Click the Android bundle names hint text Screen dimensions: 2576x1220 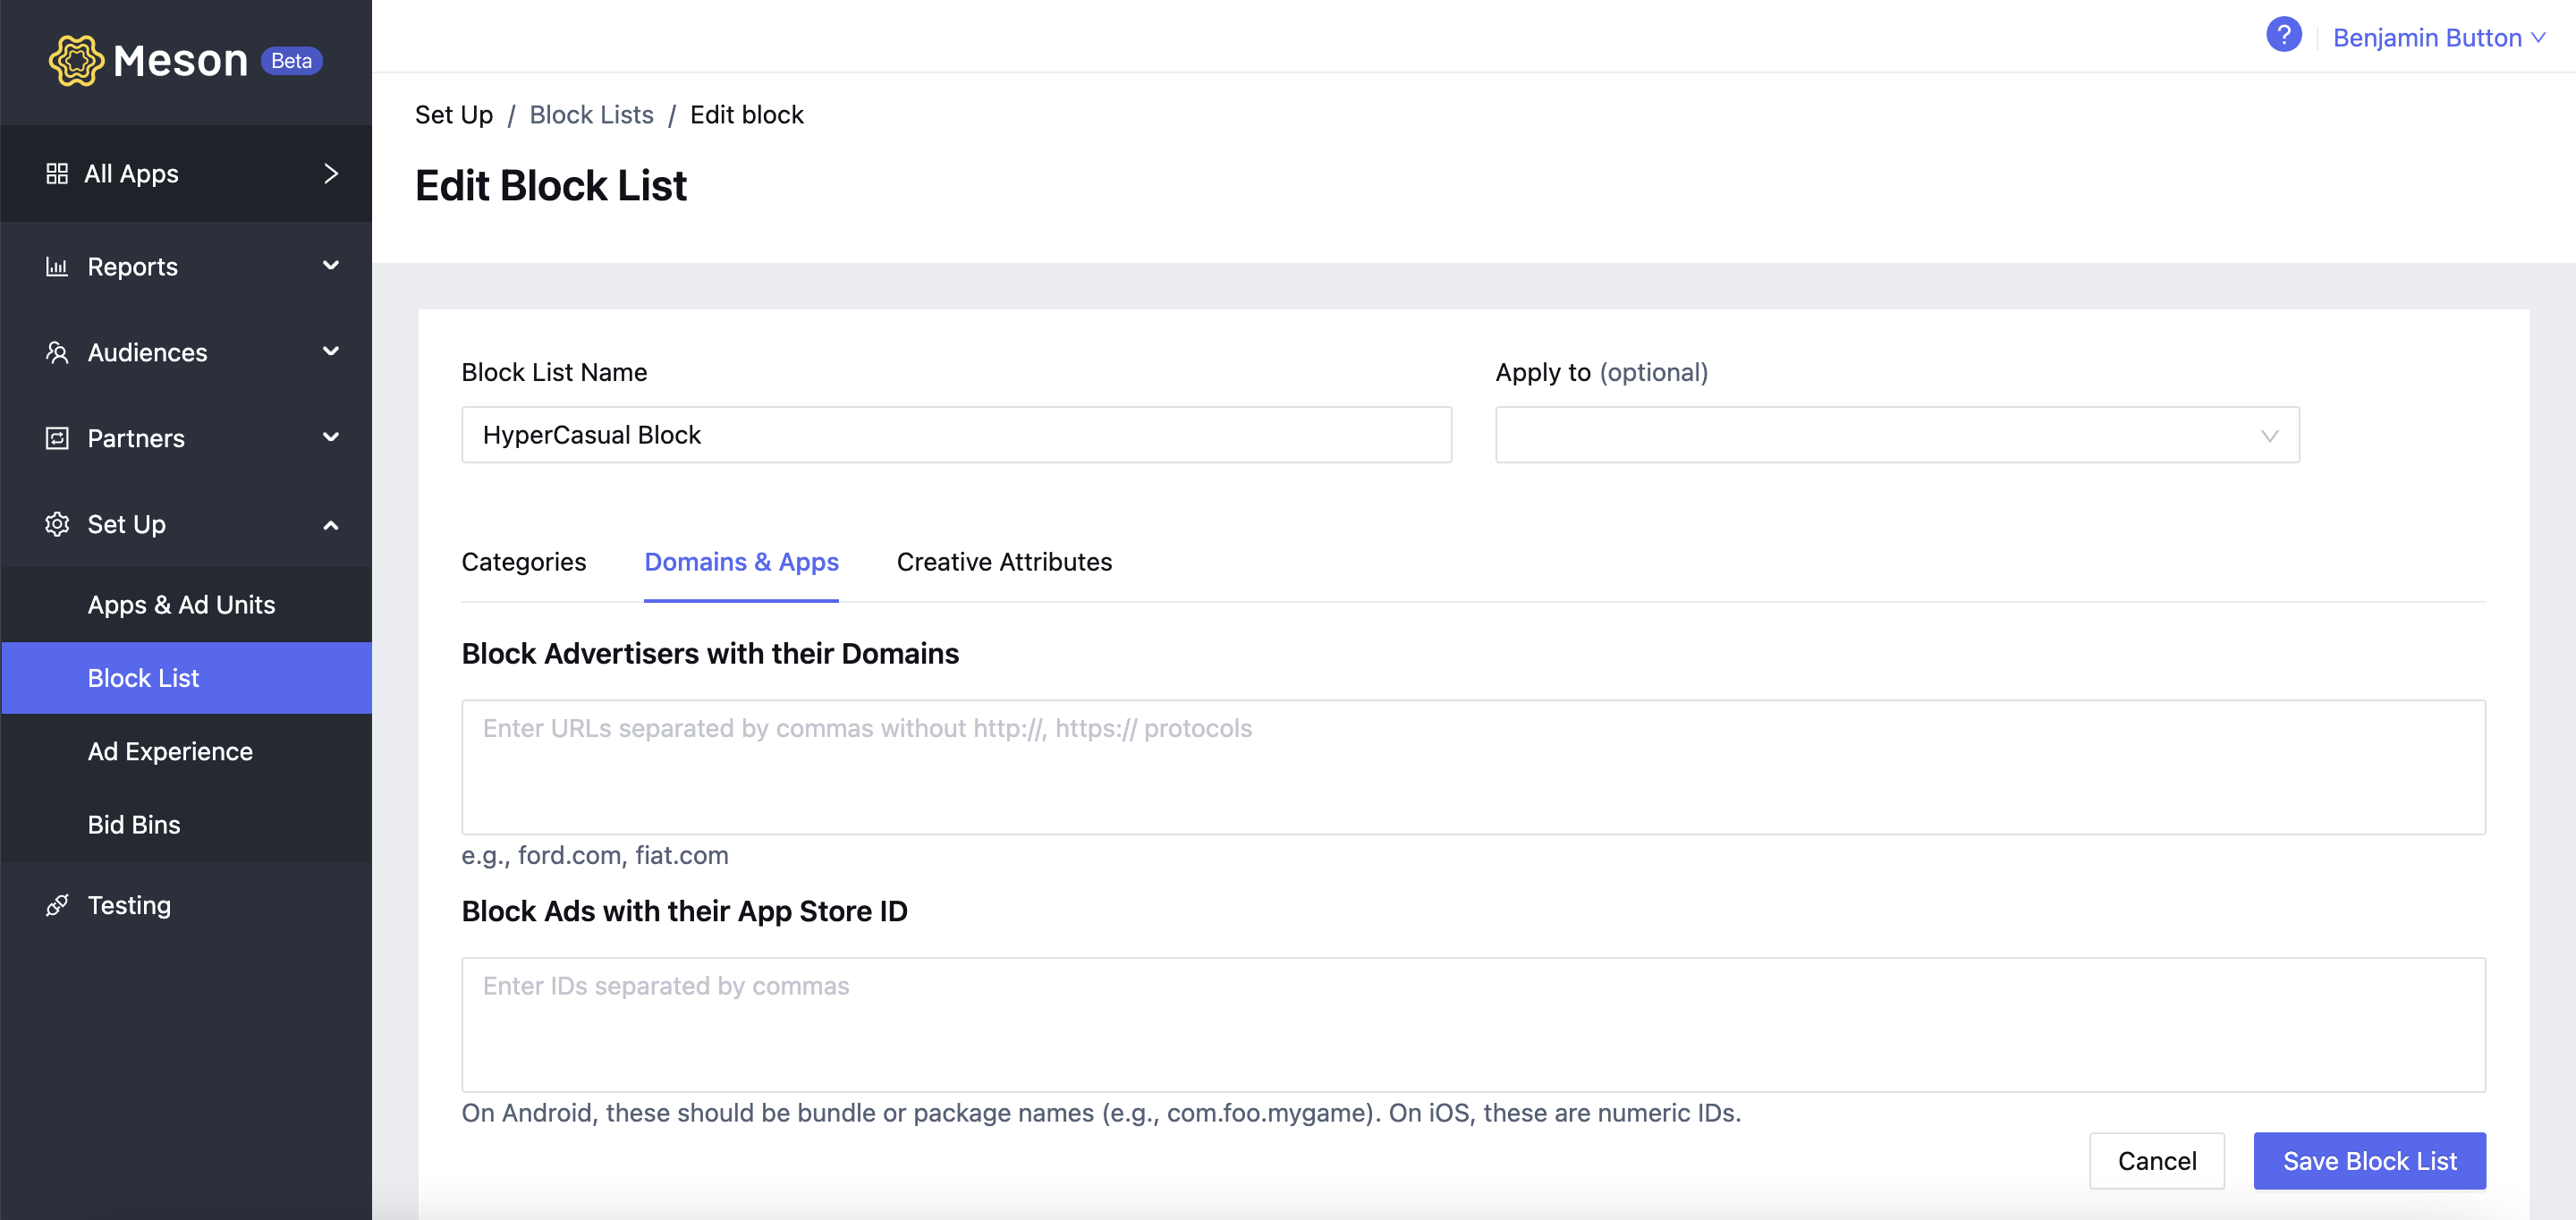point(1101,1113)
